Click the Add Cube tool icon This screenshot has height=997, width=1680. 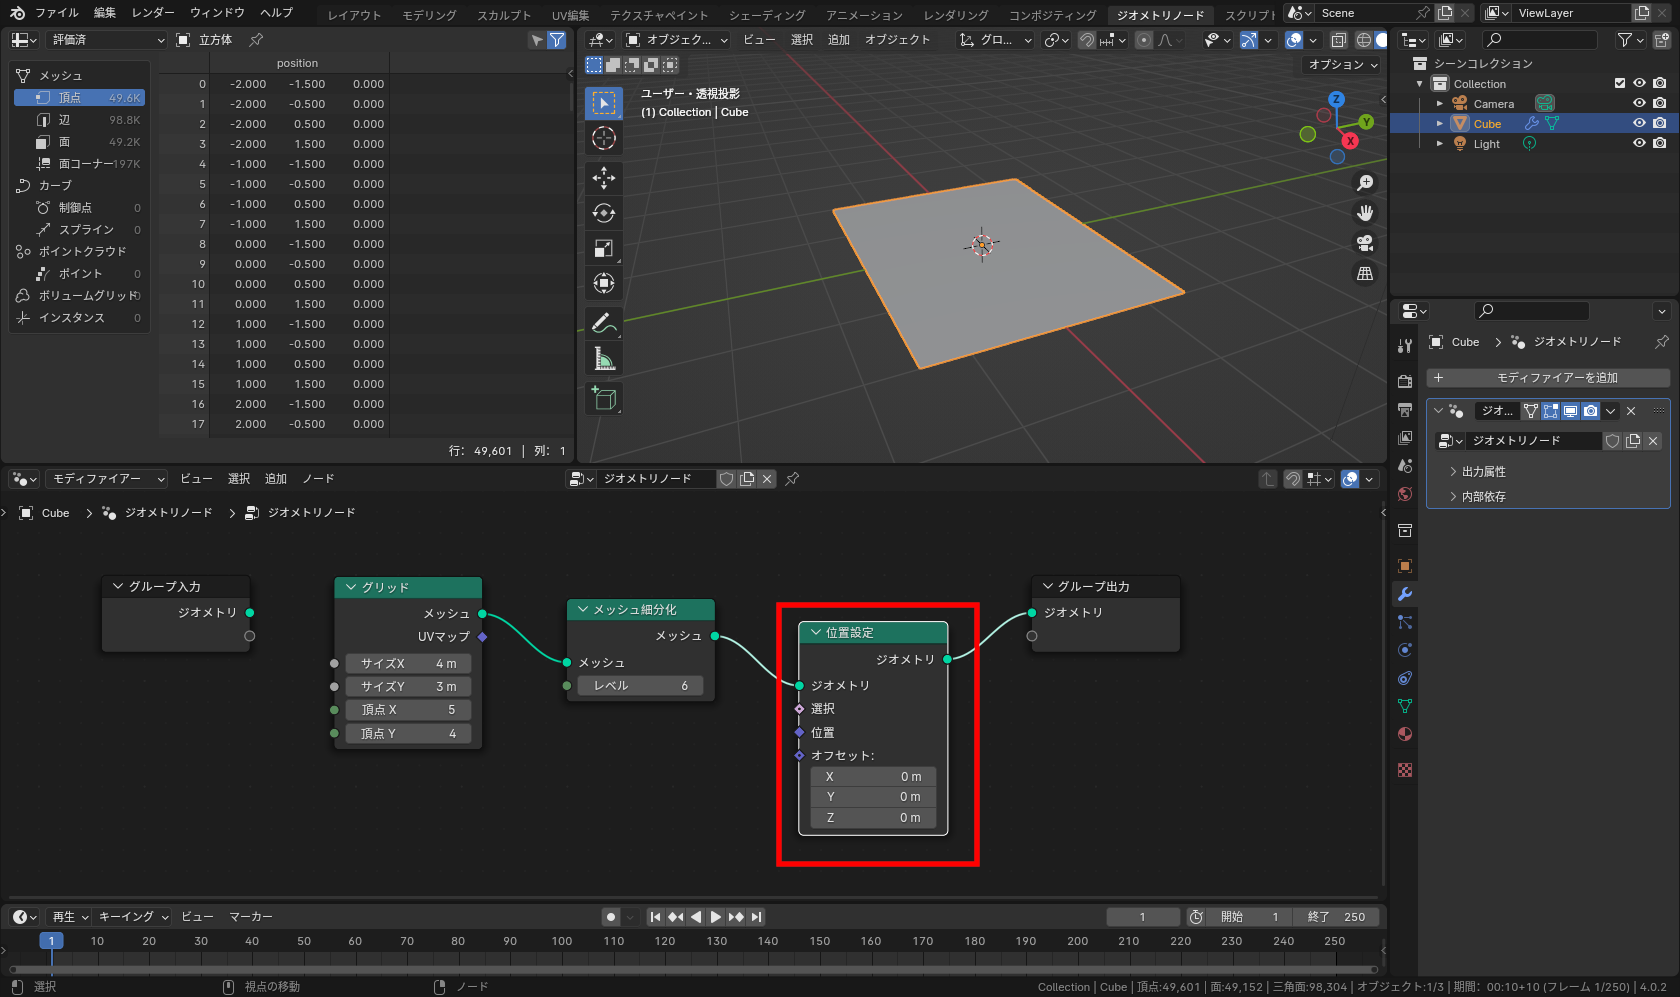(604, 398)
